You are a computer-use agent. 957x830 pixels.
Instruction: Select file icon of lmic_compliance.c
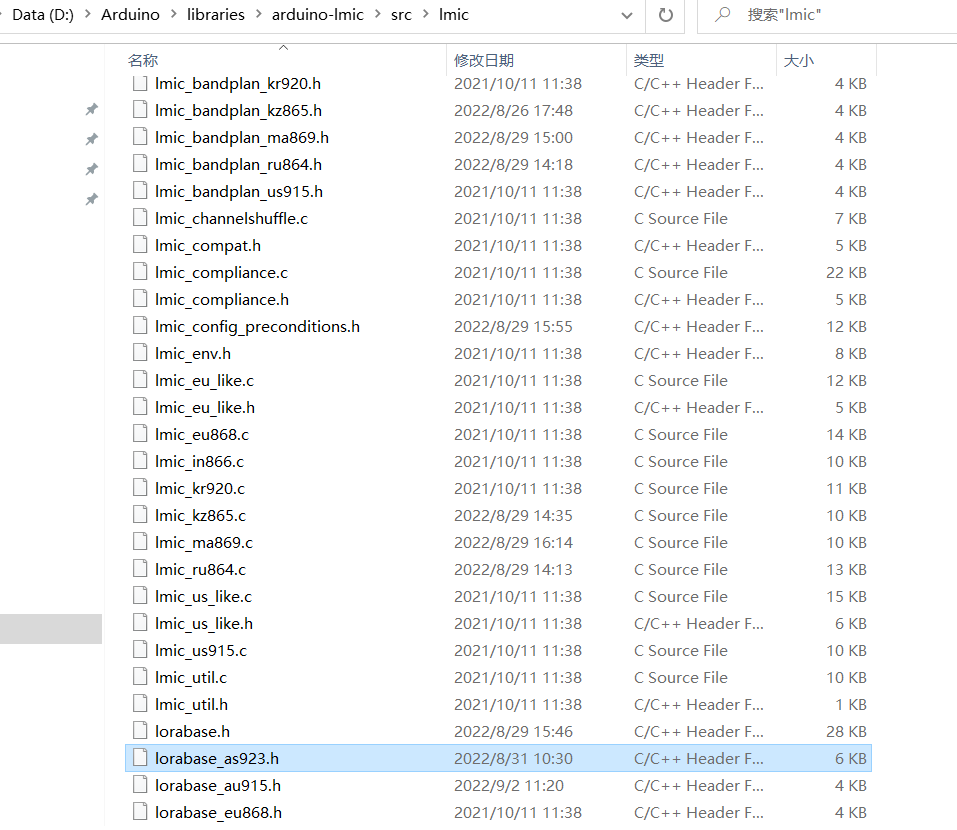(140, 272)
